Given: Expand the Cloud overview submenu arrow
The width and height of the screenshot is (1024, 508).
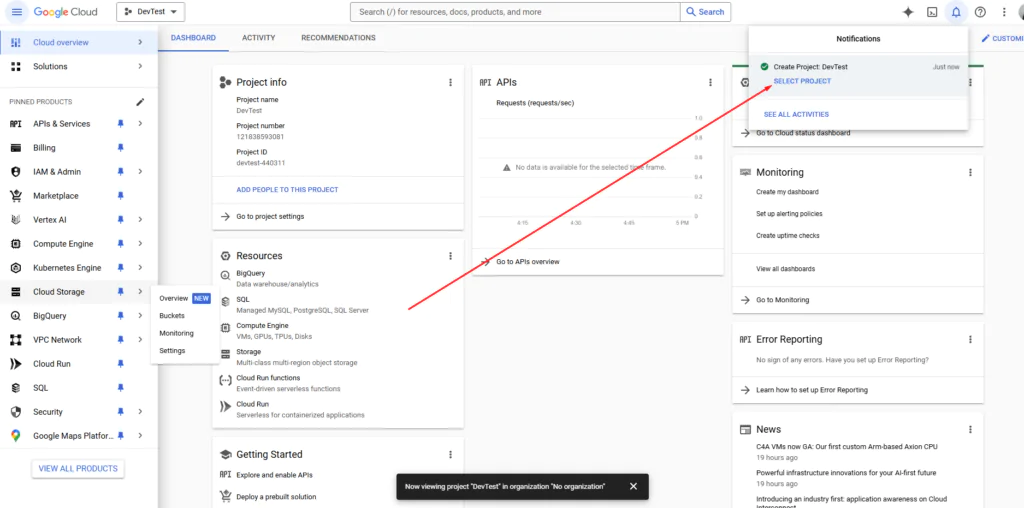Looking at the screenshot, I should coord(140,42).
